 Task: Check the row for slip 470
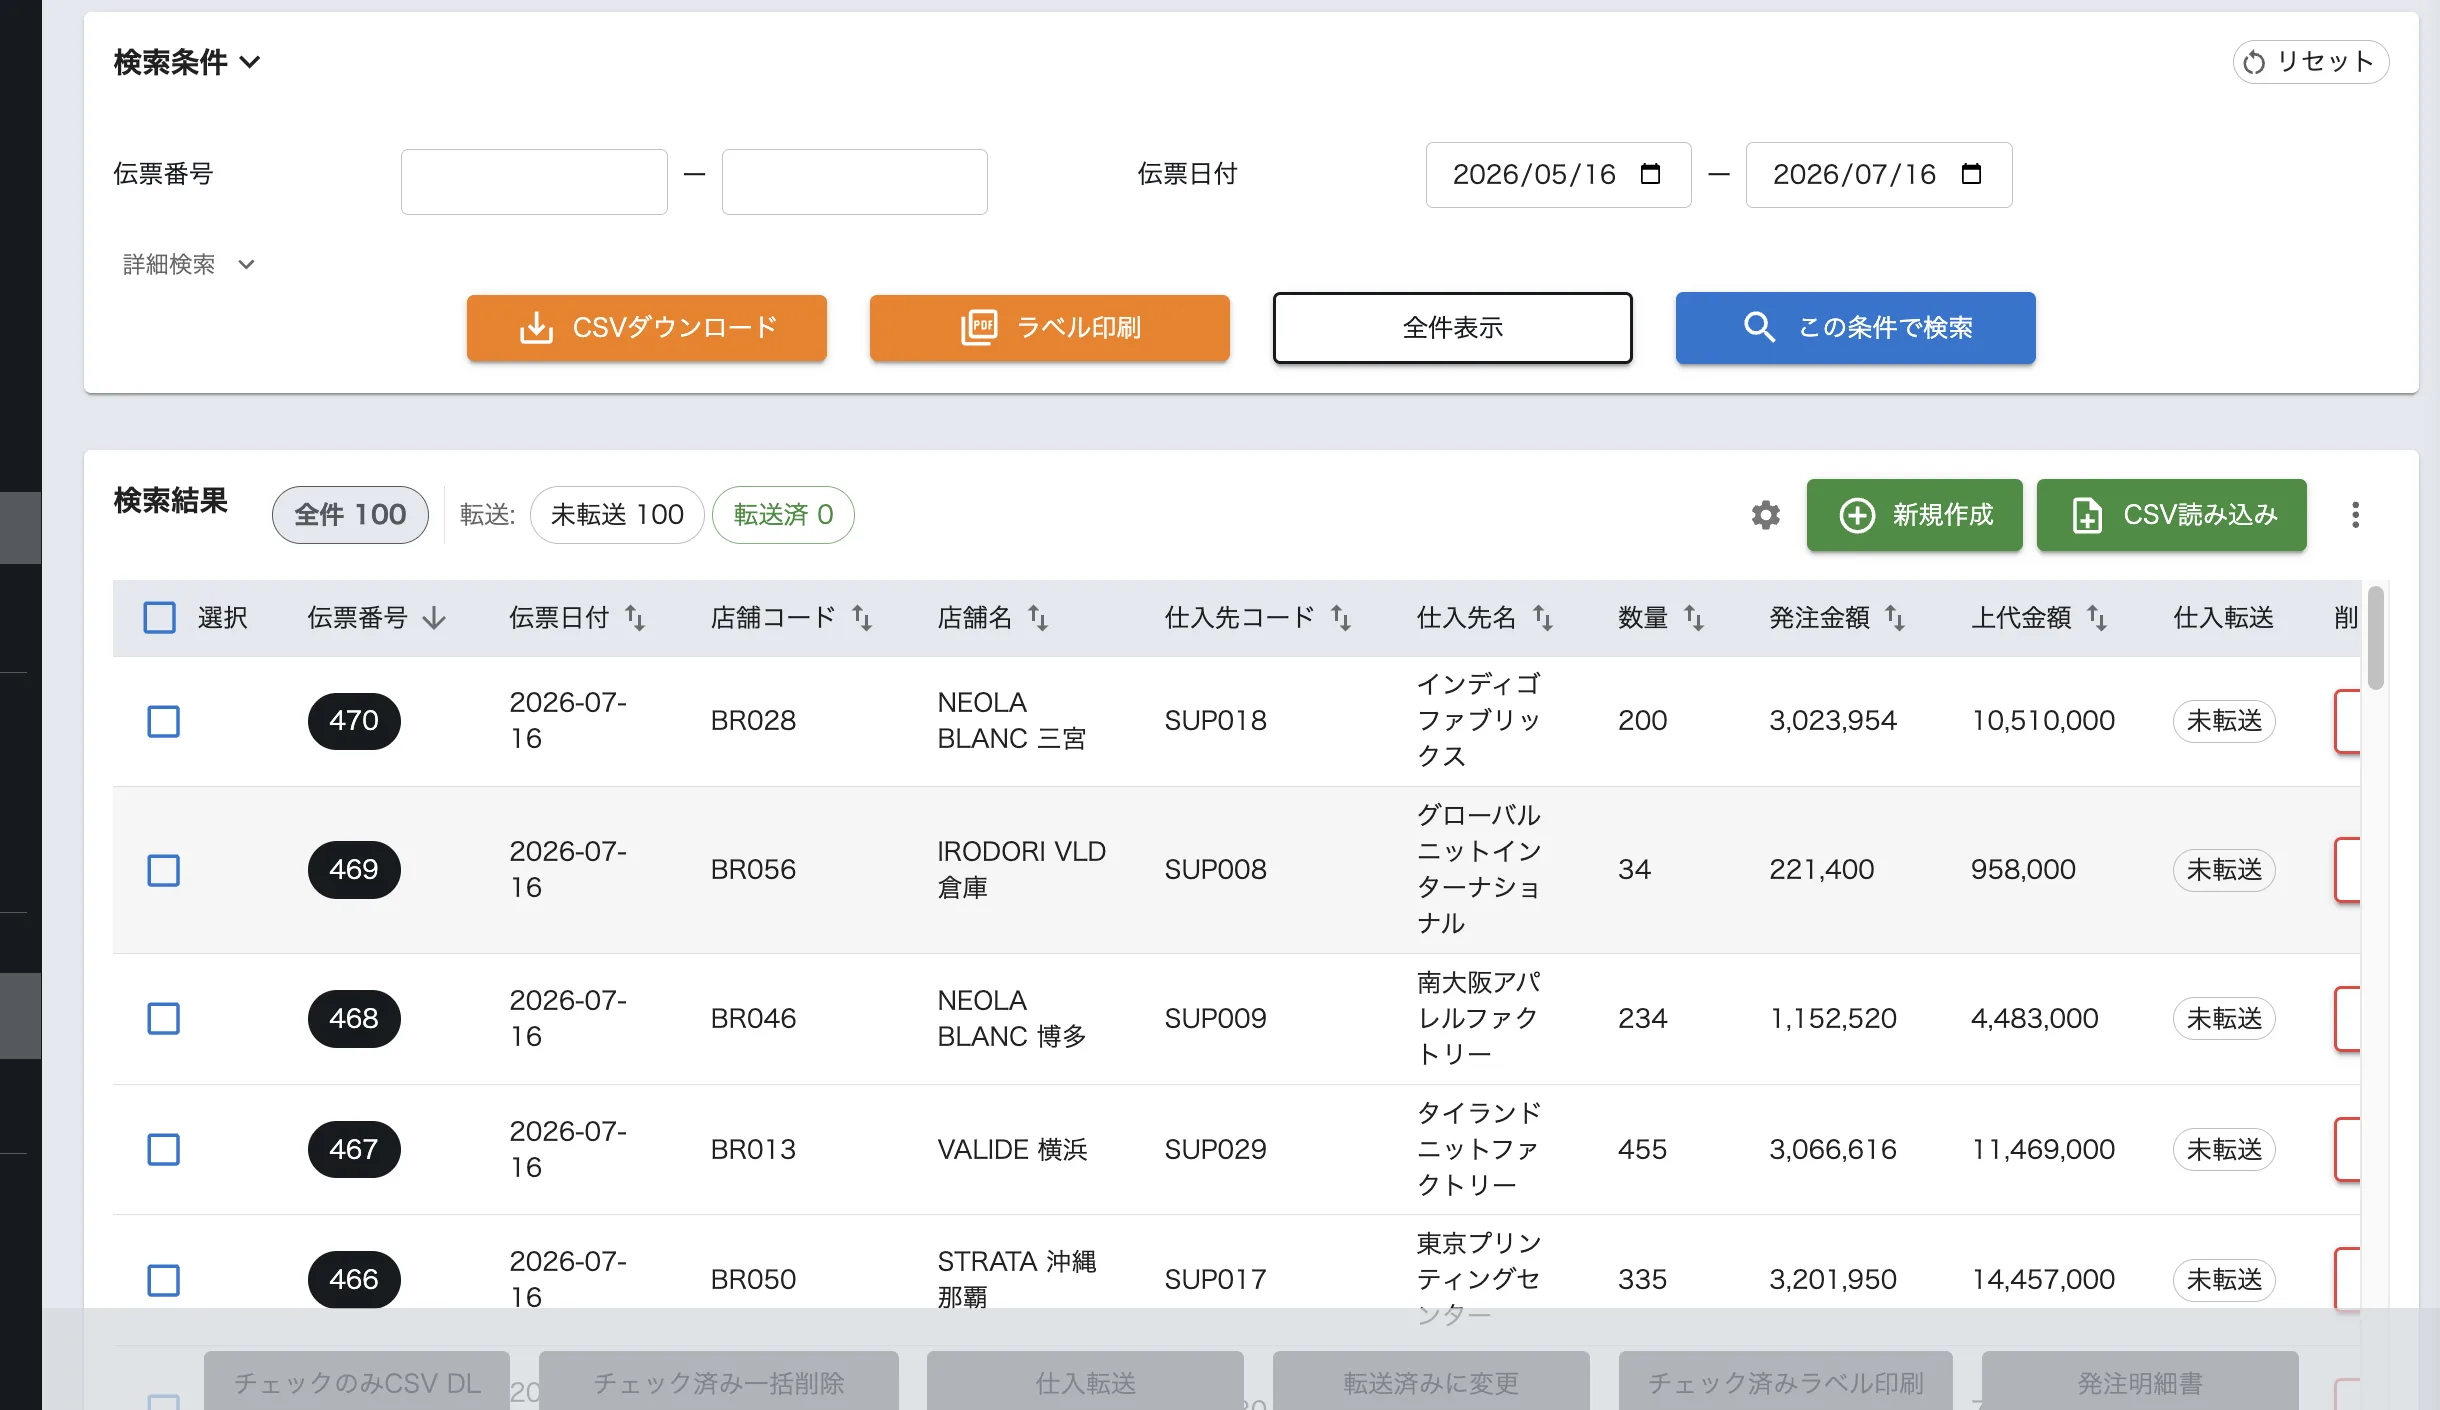click(x=163, y=721)
